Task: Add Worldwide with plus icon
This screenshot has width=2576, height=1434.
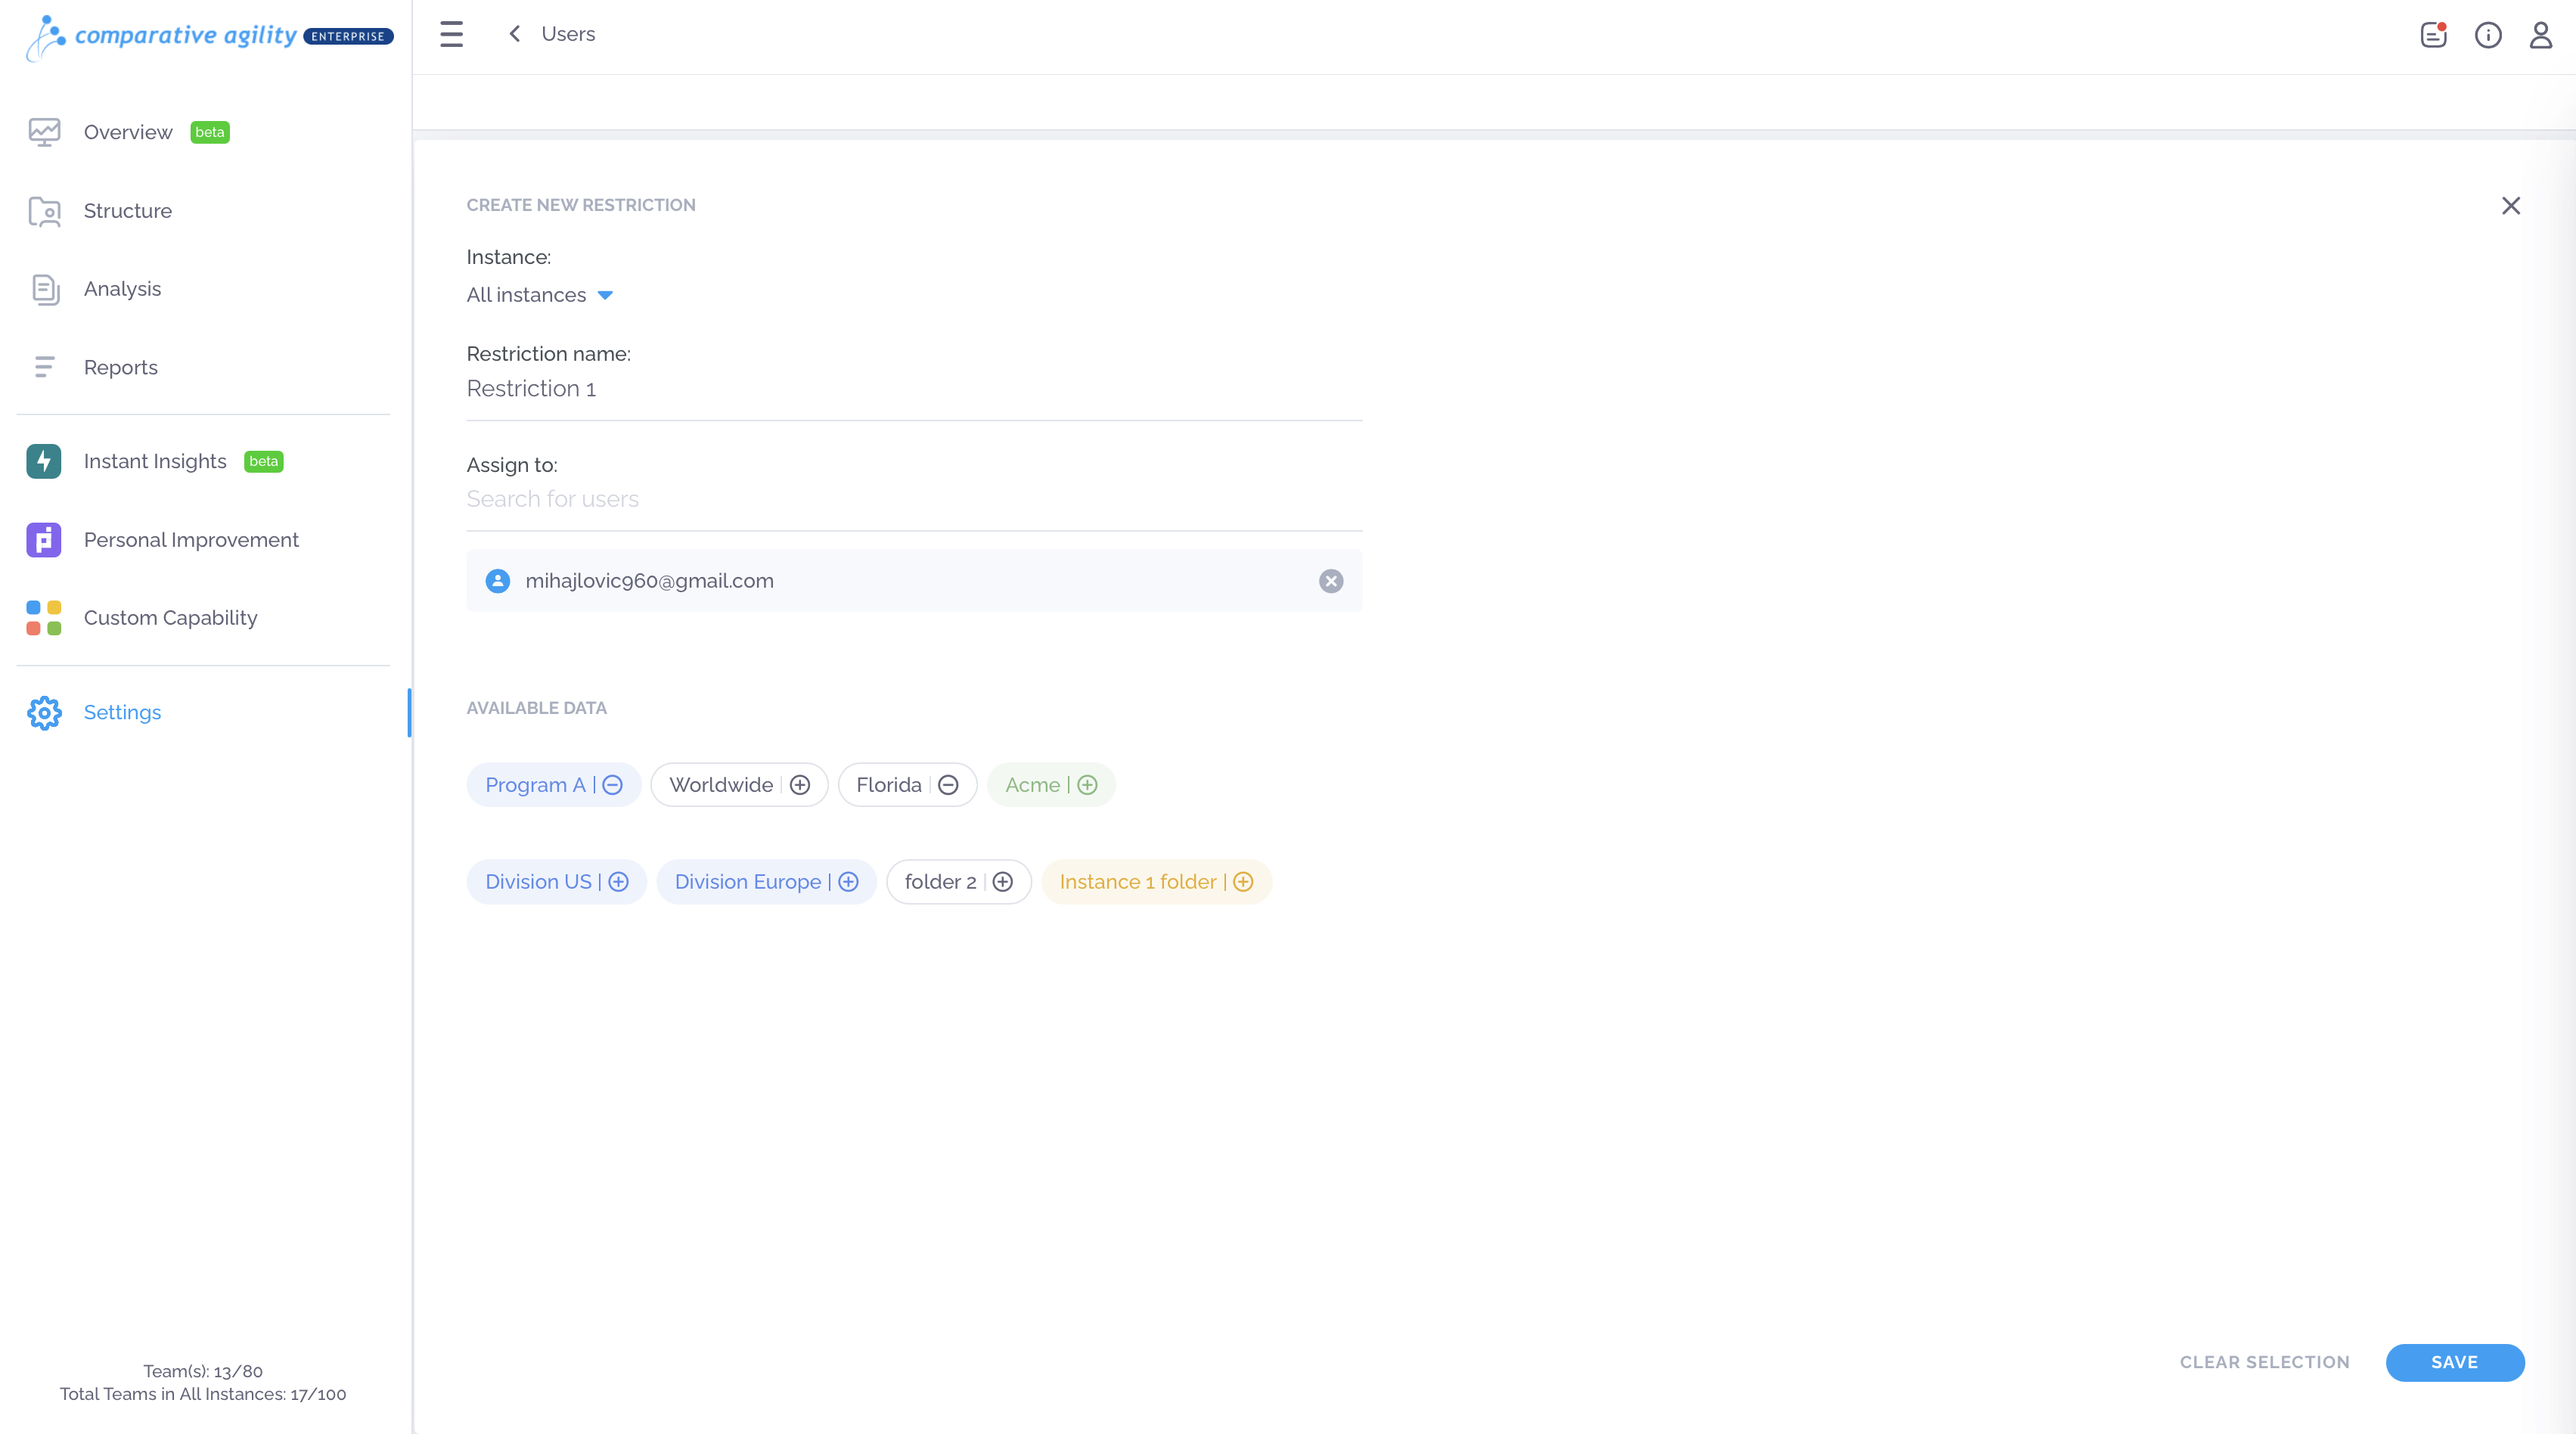Action: click(x=800, y=785)
